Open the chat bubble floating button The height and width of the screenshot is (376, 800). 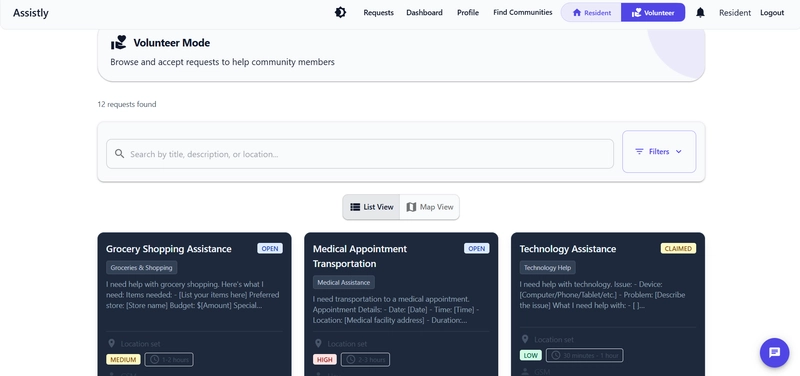click(x=774, y=353)
